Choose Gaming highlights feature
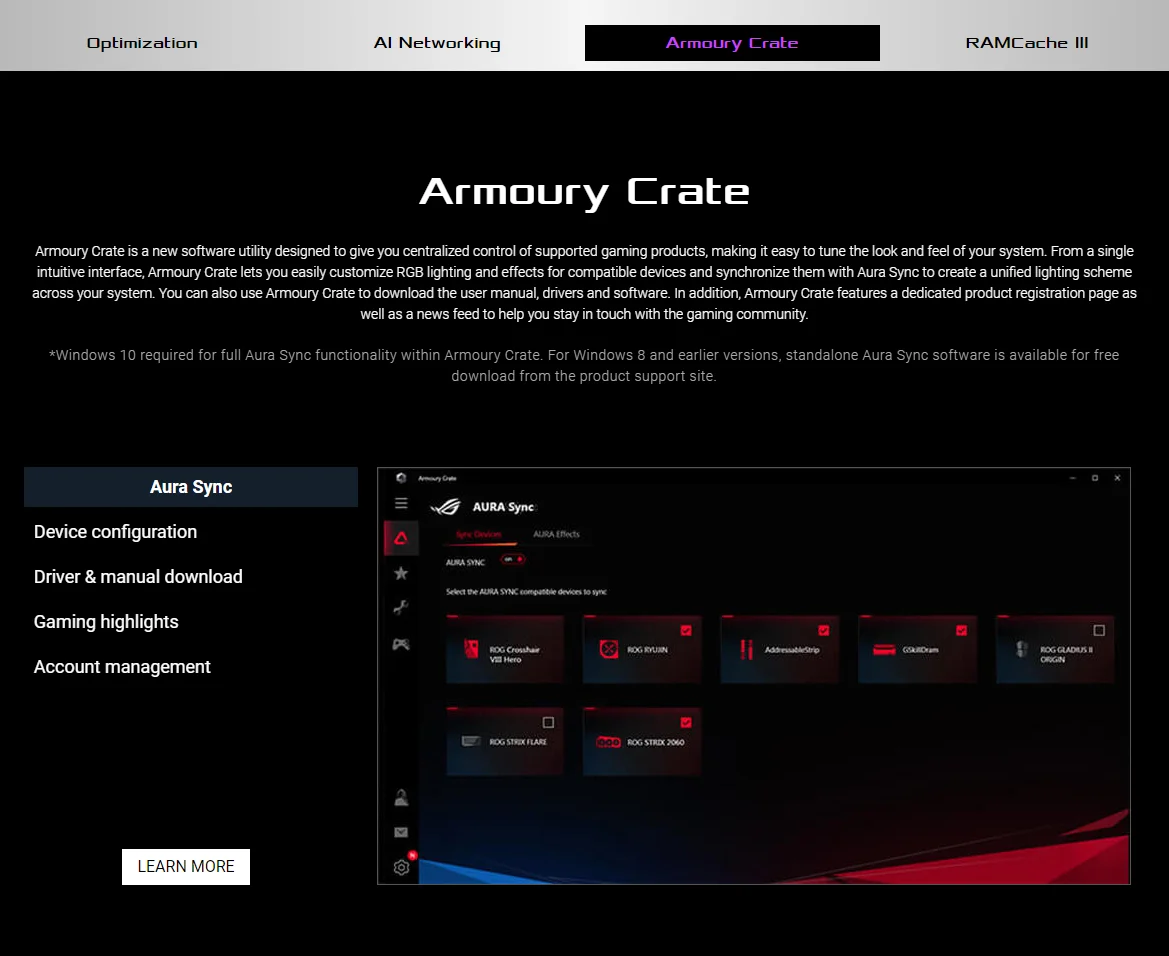The width and height of the screenshot is (1169, 956). pyautogui.click(x=106, y=622)
